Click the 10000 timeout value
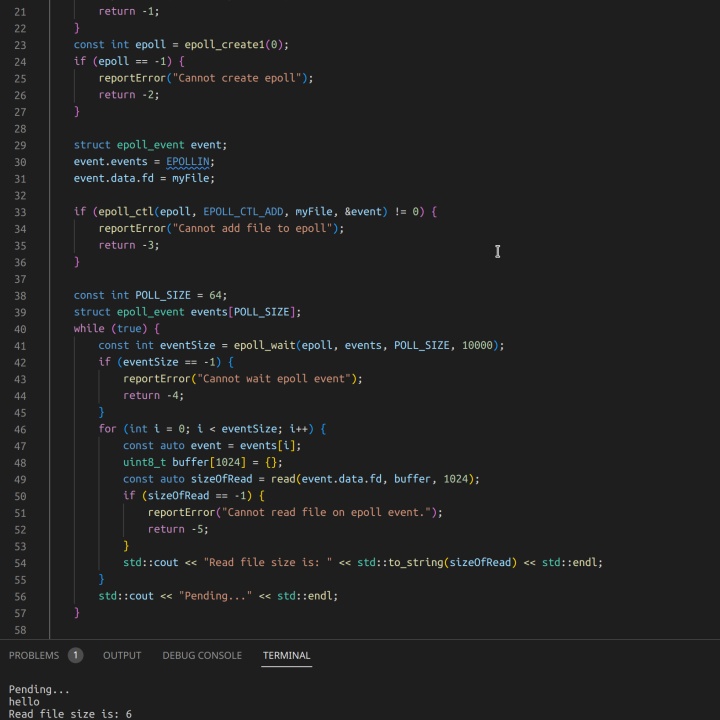The height and width of the screenshot is (720, 720). click(x=477, y=345)
